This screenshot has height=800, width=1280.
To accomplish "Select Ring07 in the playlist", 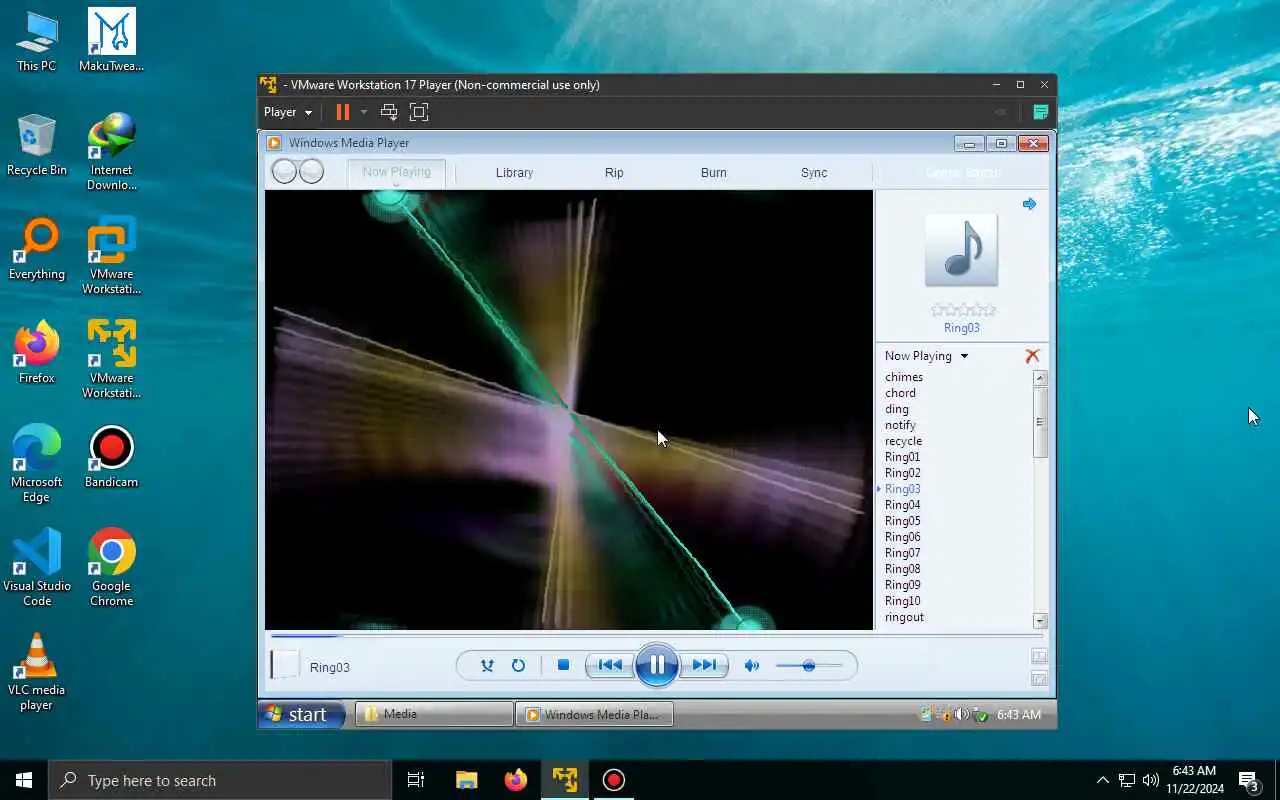I will point(902,553).
